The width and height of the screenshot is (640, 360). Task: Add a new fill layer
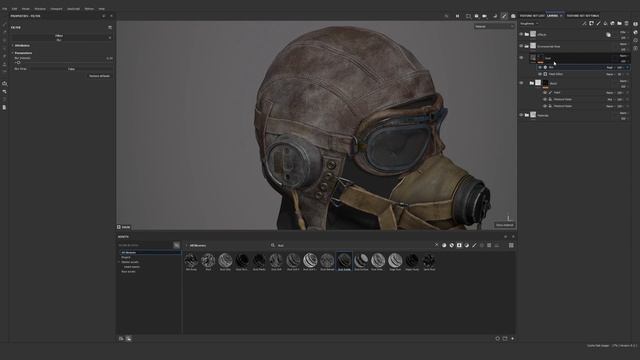click(605, 24)
